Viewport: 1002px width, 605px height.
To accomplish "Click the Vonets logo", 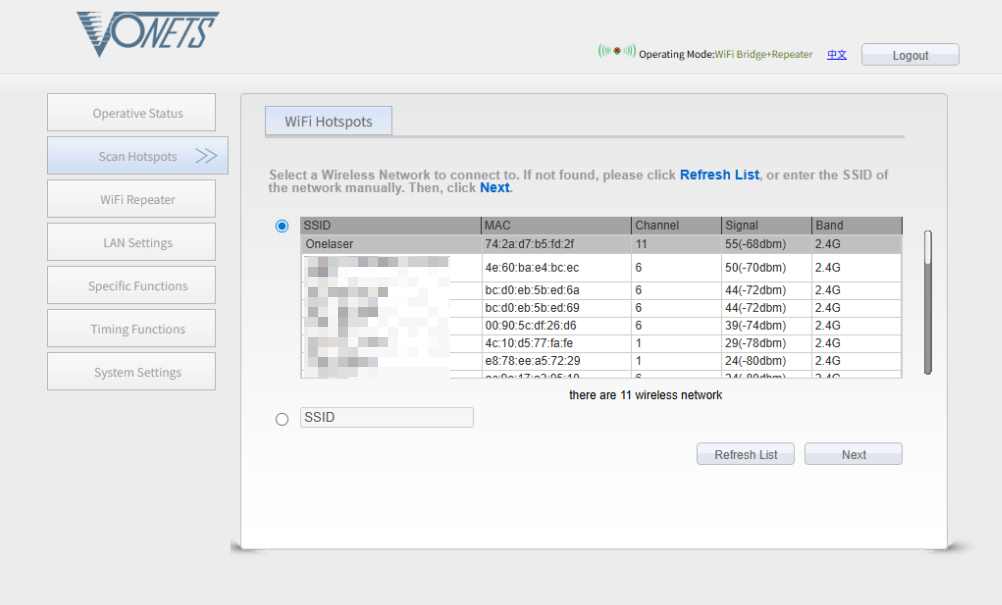I will [147, 33].
